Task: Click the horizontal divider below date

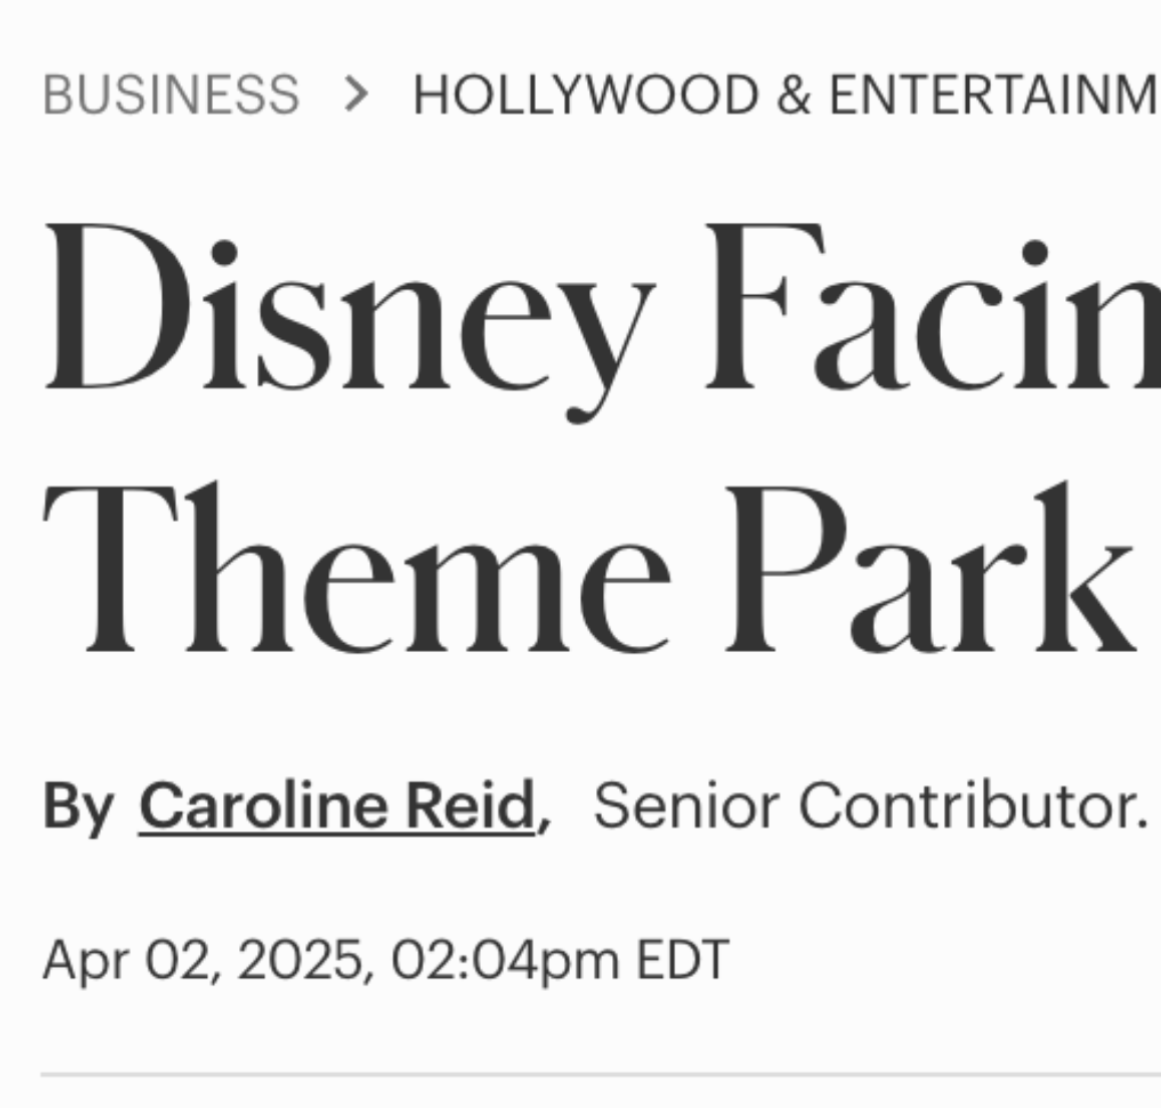Action: pyautogui.click(x=600, y=1073)
